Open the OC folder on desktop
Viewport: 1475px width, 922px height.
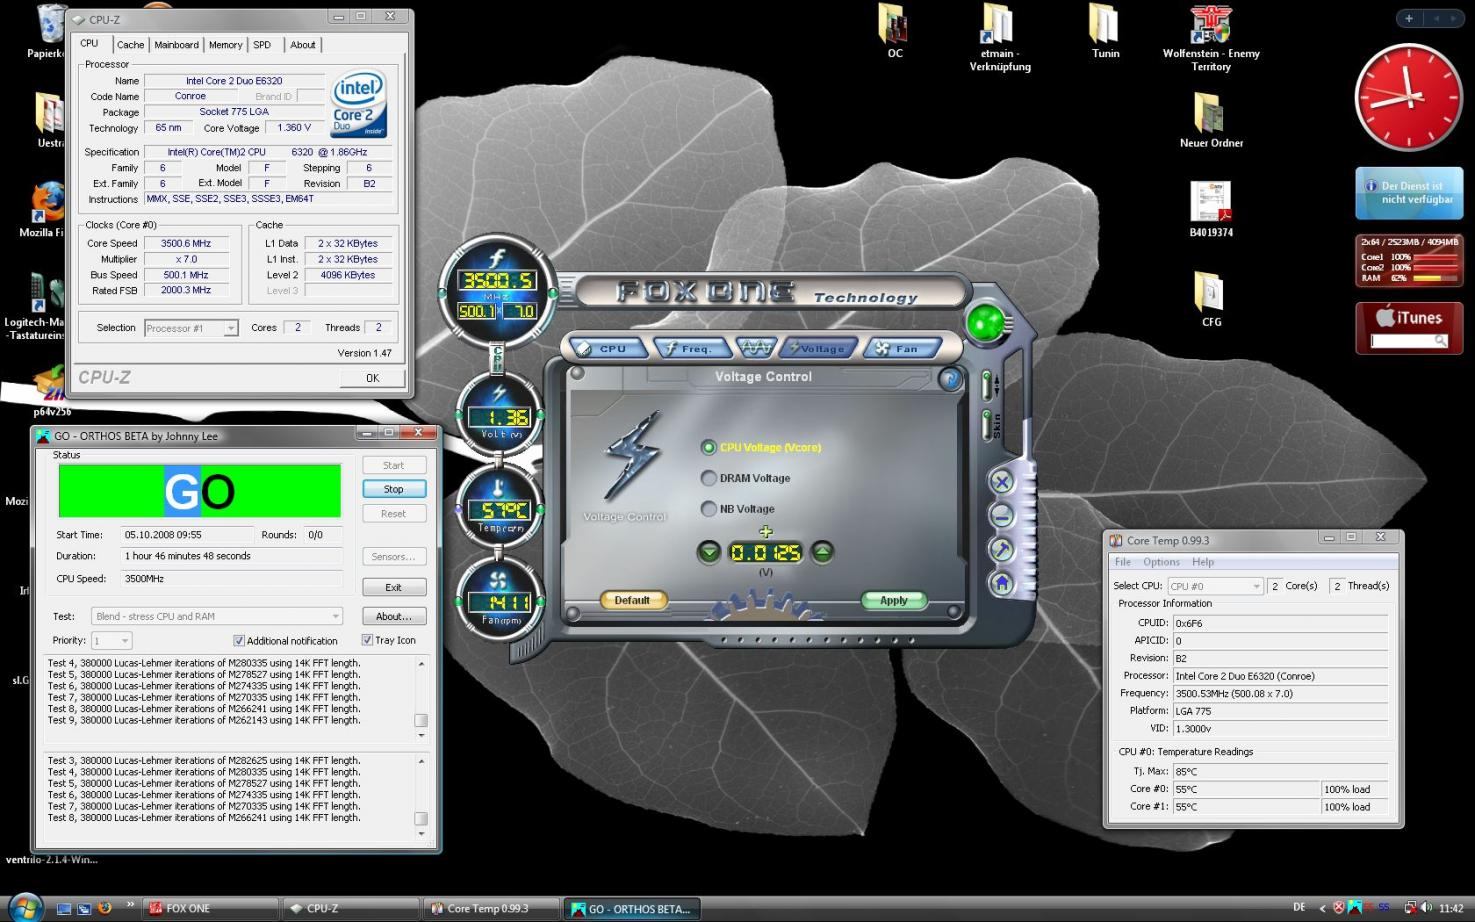click(x=894, y=31)
